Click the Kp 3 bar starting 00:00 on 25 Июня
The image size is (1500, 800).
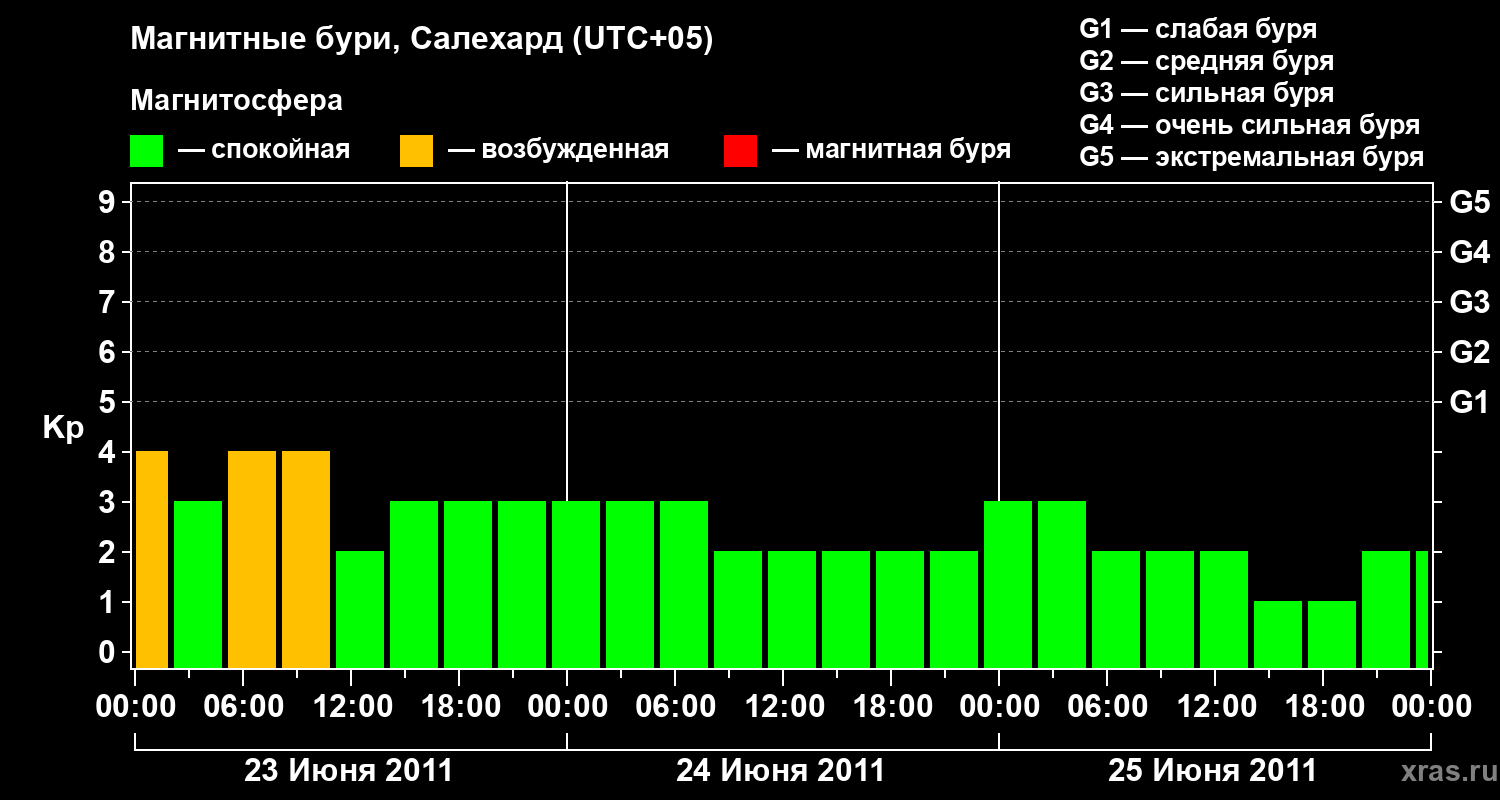pos(1008,584)
